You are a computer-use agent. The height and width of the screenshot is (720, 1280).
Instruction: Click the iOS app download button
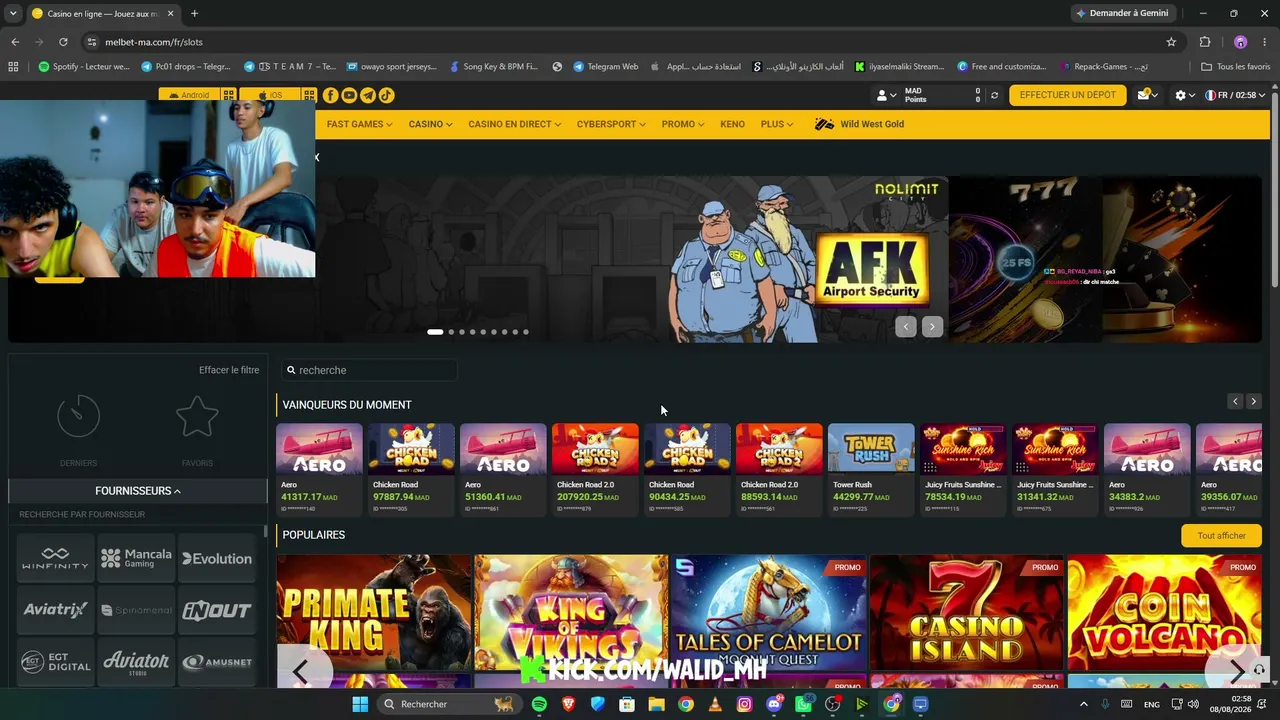(x=270, y=95)
